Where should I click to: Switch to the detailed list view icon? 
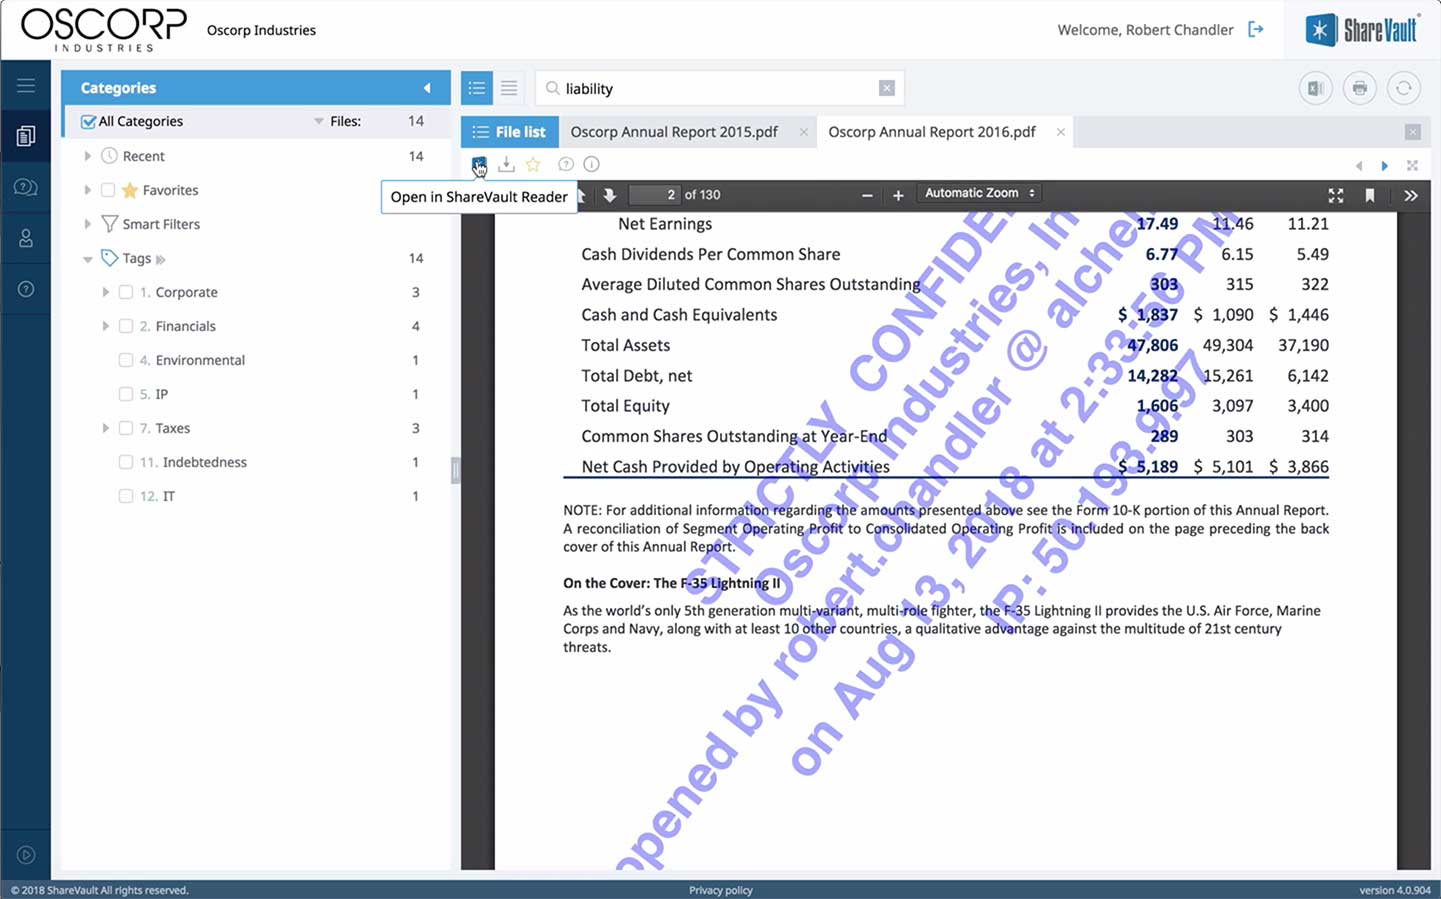477,88
